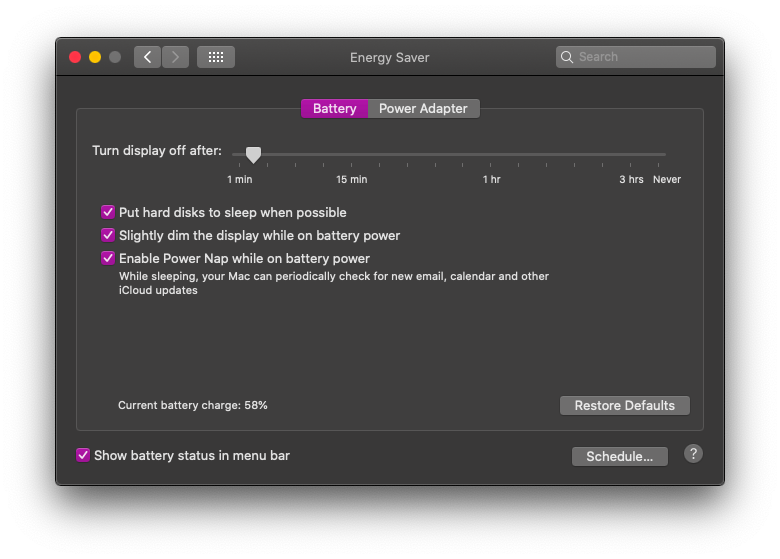Click the 1 min slider label
The width and height of the screenshot is (780, 559).
(240, 180)
